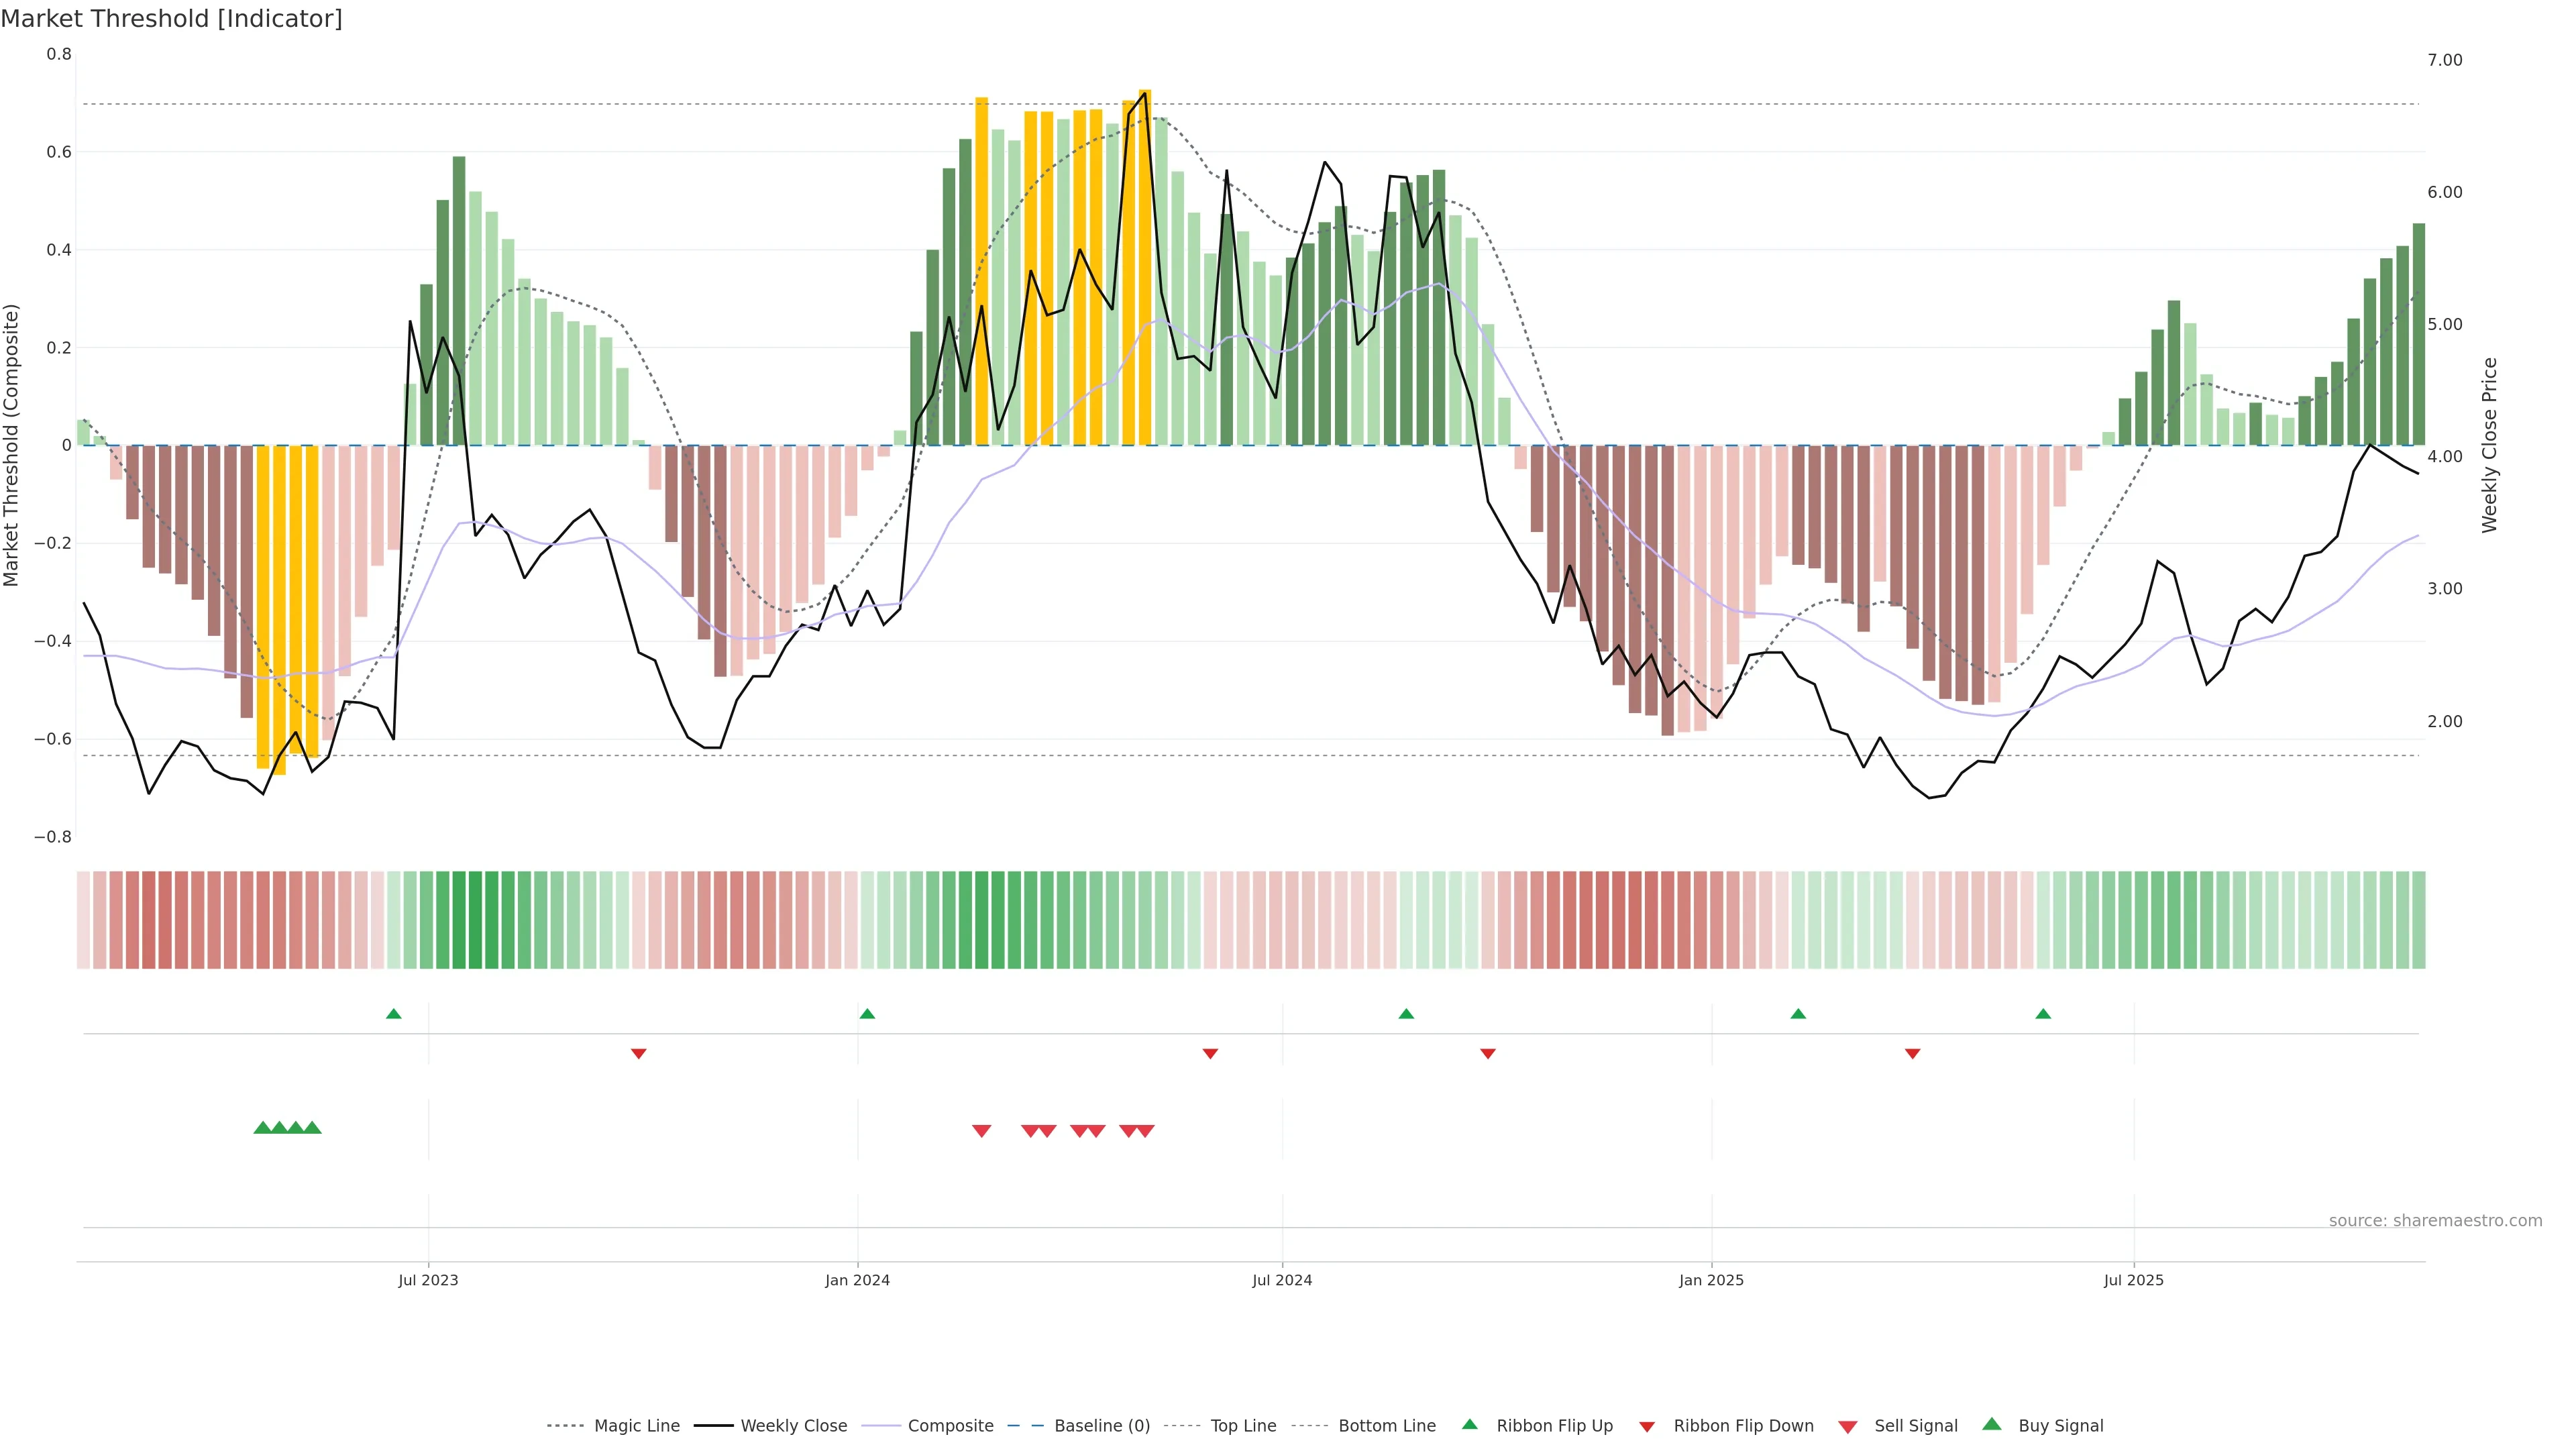The height and width of the screenshot is (1449, 2576).
Task: Click the Sell Signal legend triangle icon
Action: coord(1848,1427)
